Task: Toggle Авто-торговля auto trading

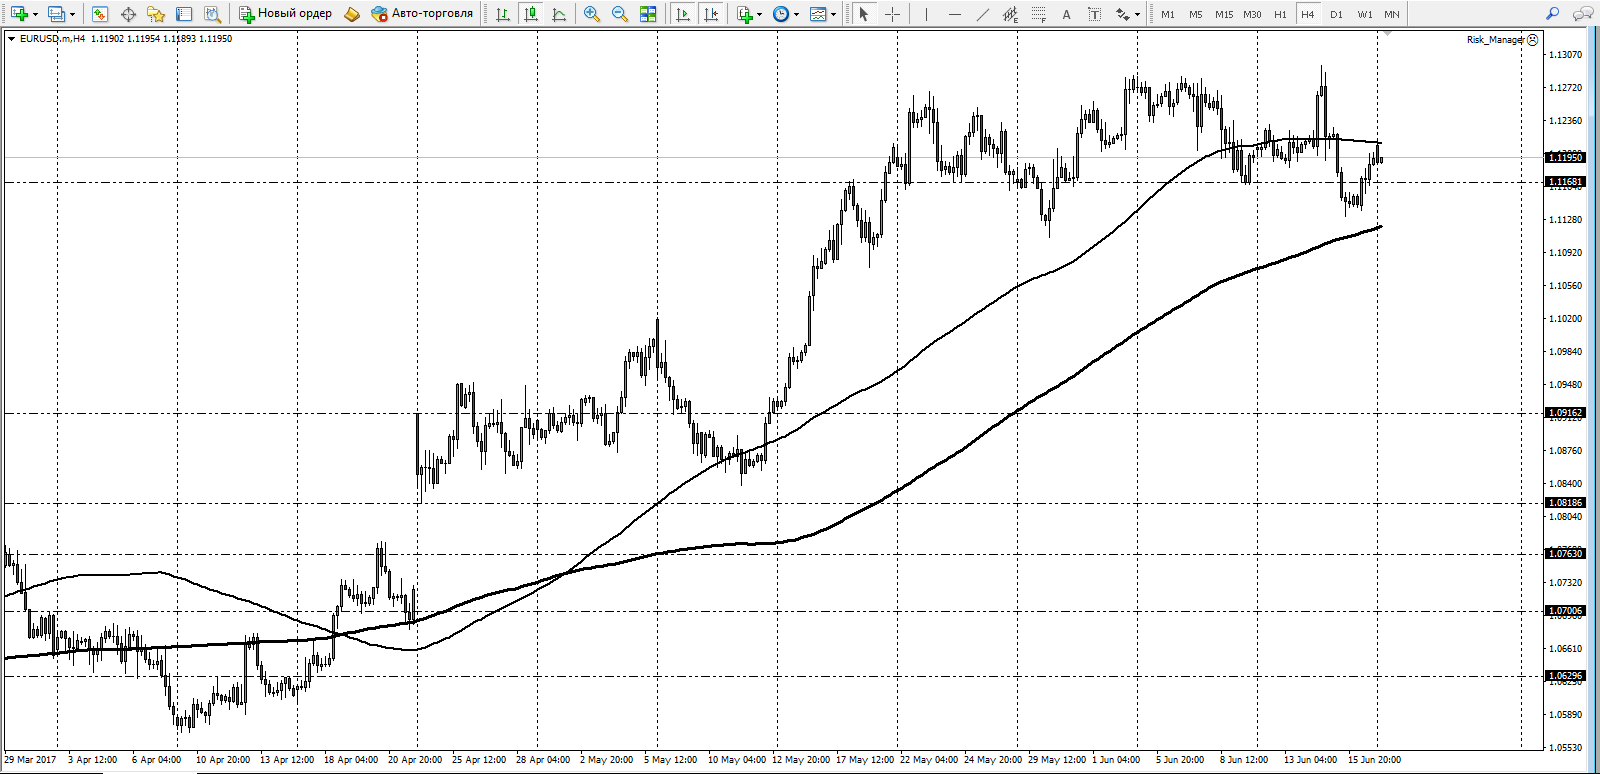Action: [422, 14]
